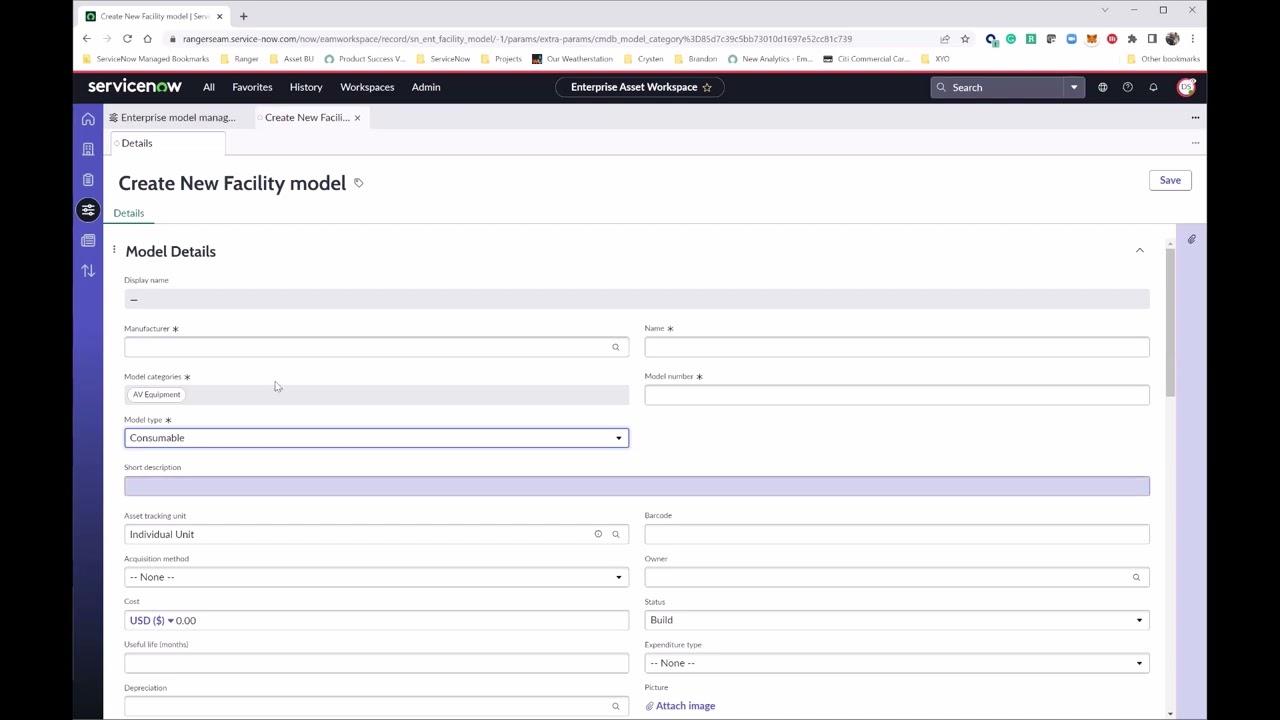Viewport: 1280px width, 720px height.
Task: Open the browser home icon
Action: [x=147, y=39]
